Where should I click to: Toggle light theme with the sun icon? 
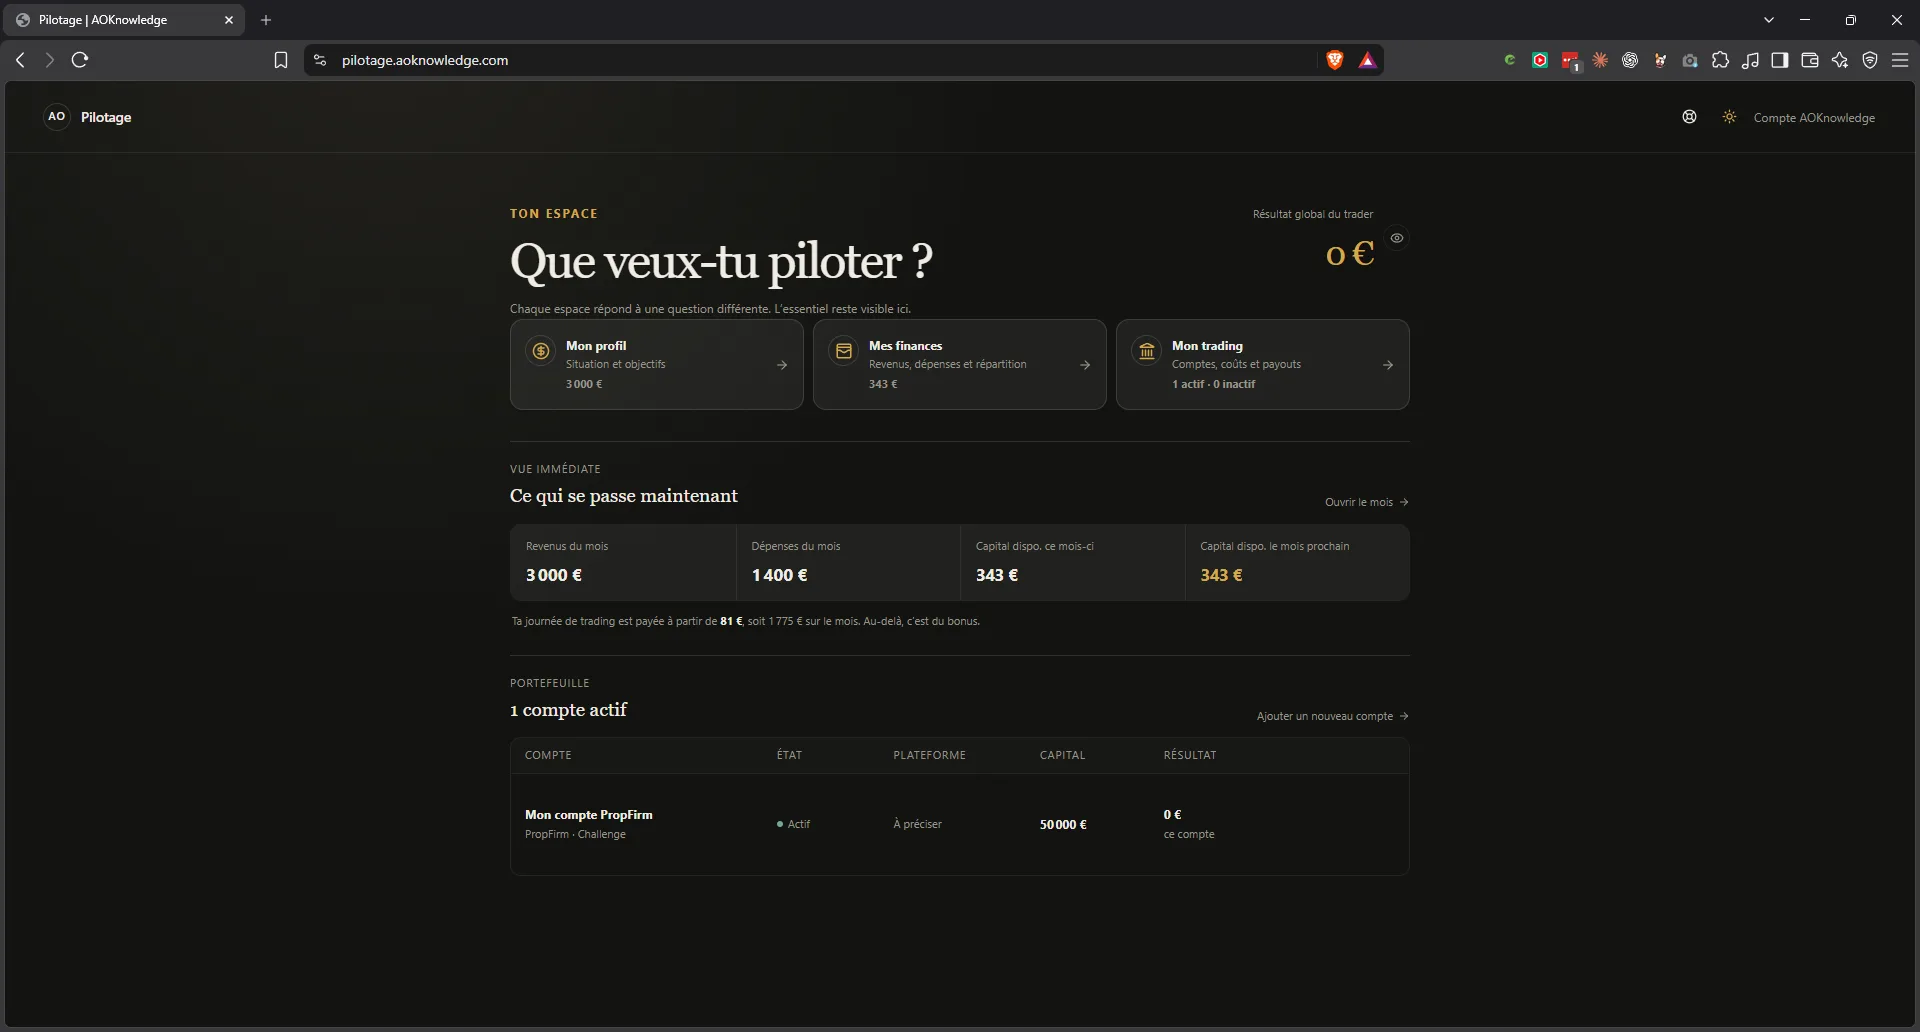pos(1729,117)
